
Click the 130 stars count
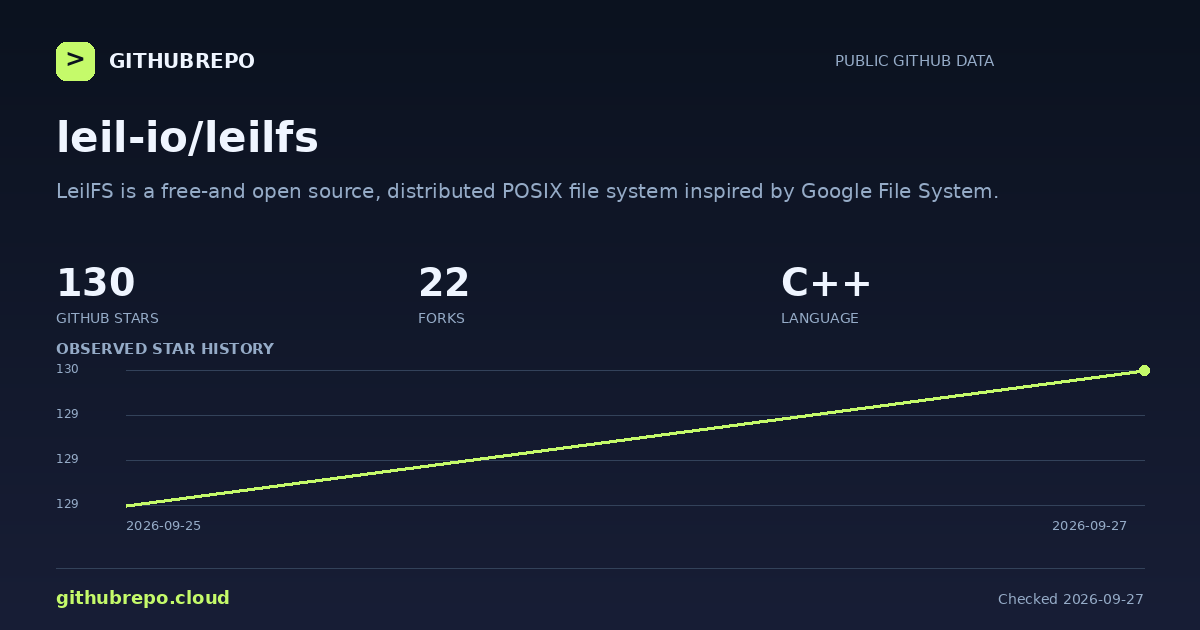click(x=95, y=283)
